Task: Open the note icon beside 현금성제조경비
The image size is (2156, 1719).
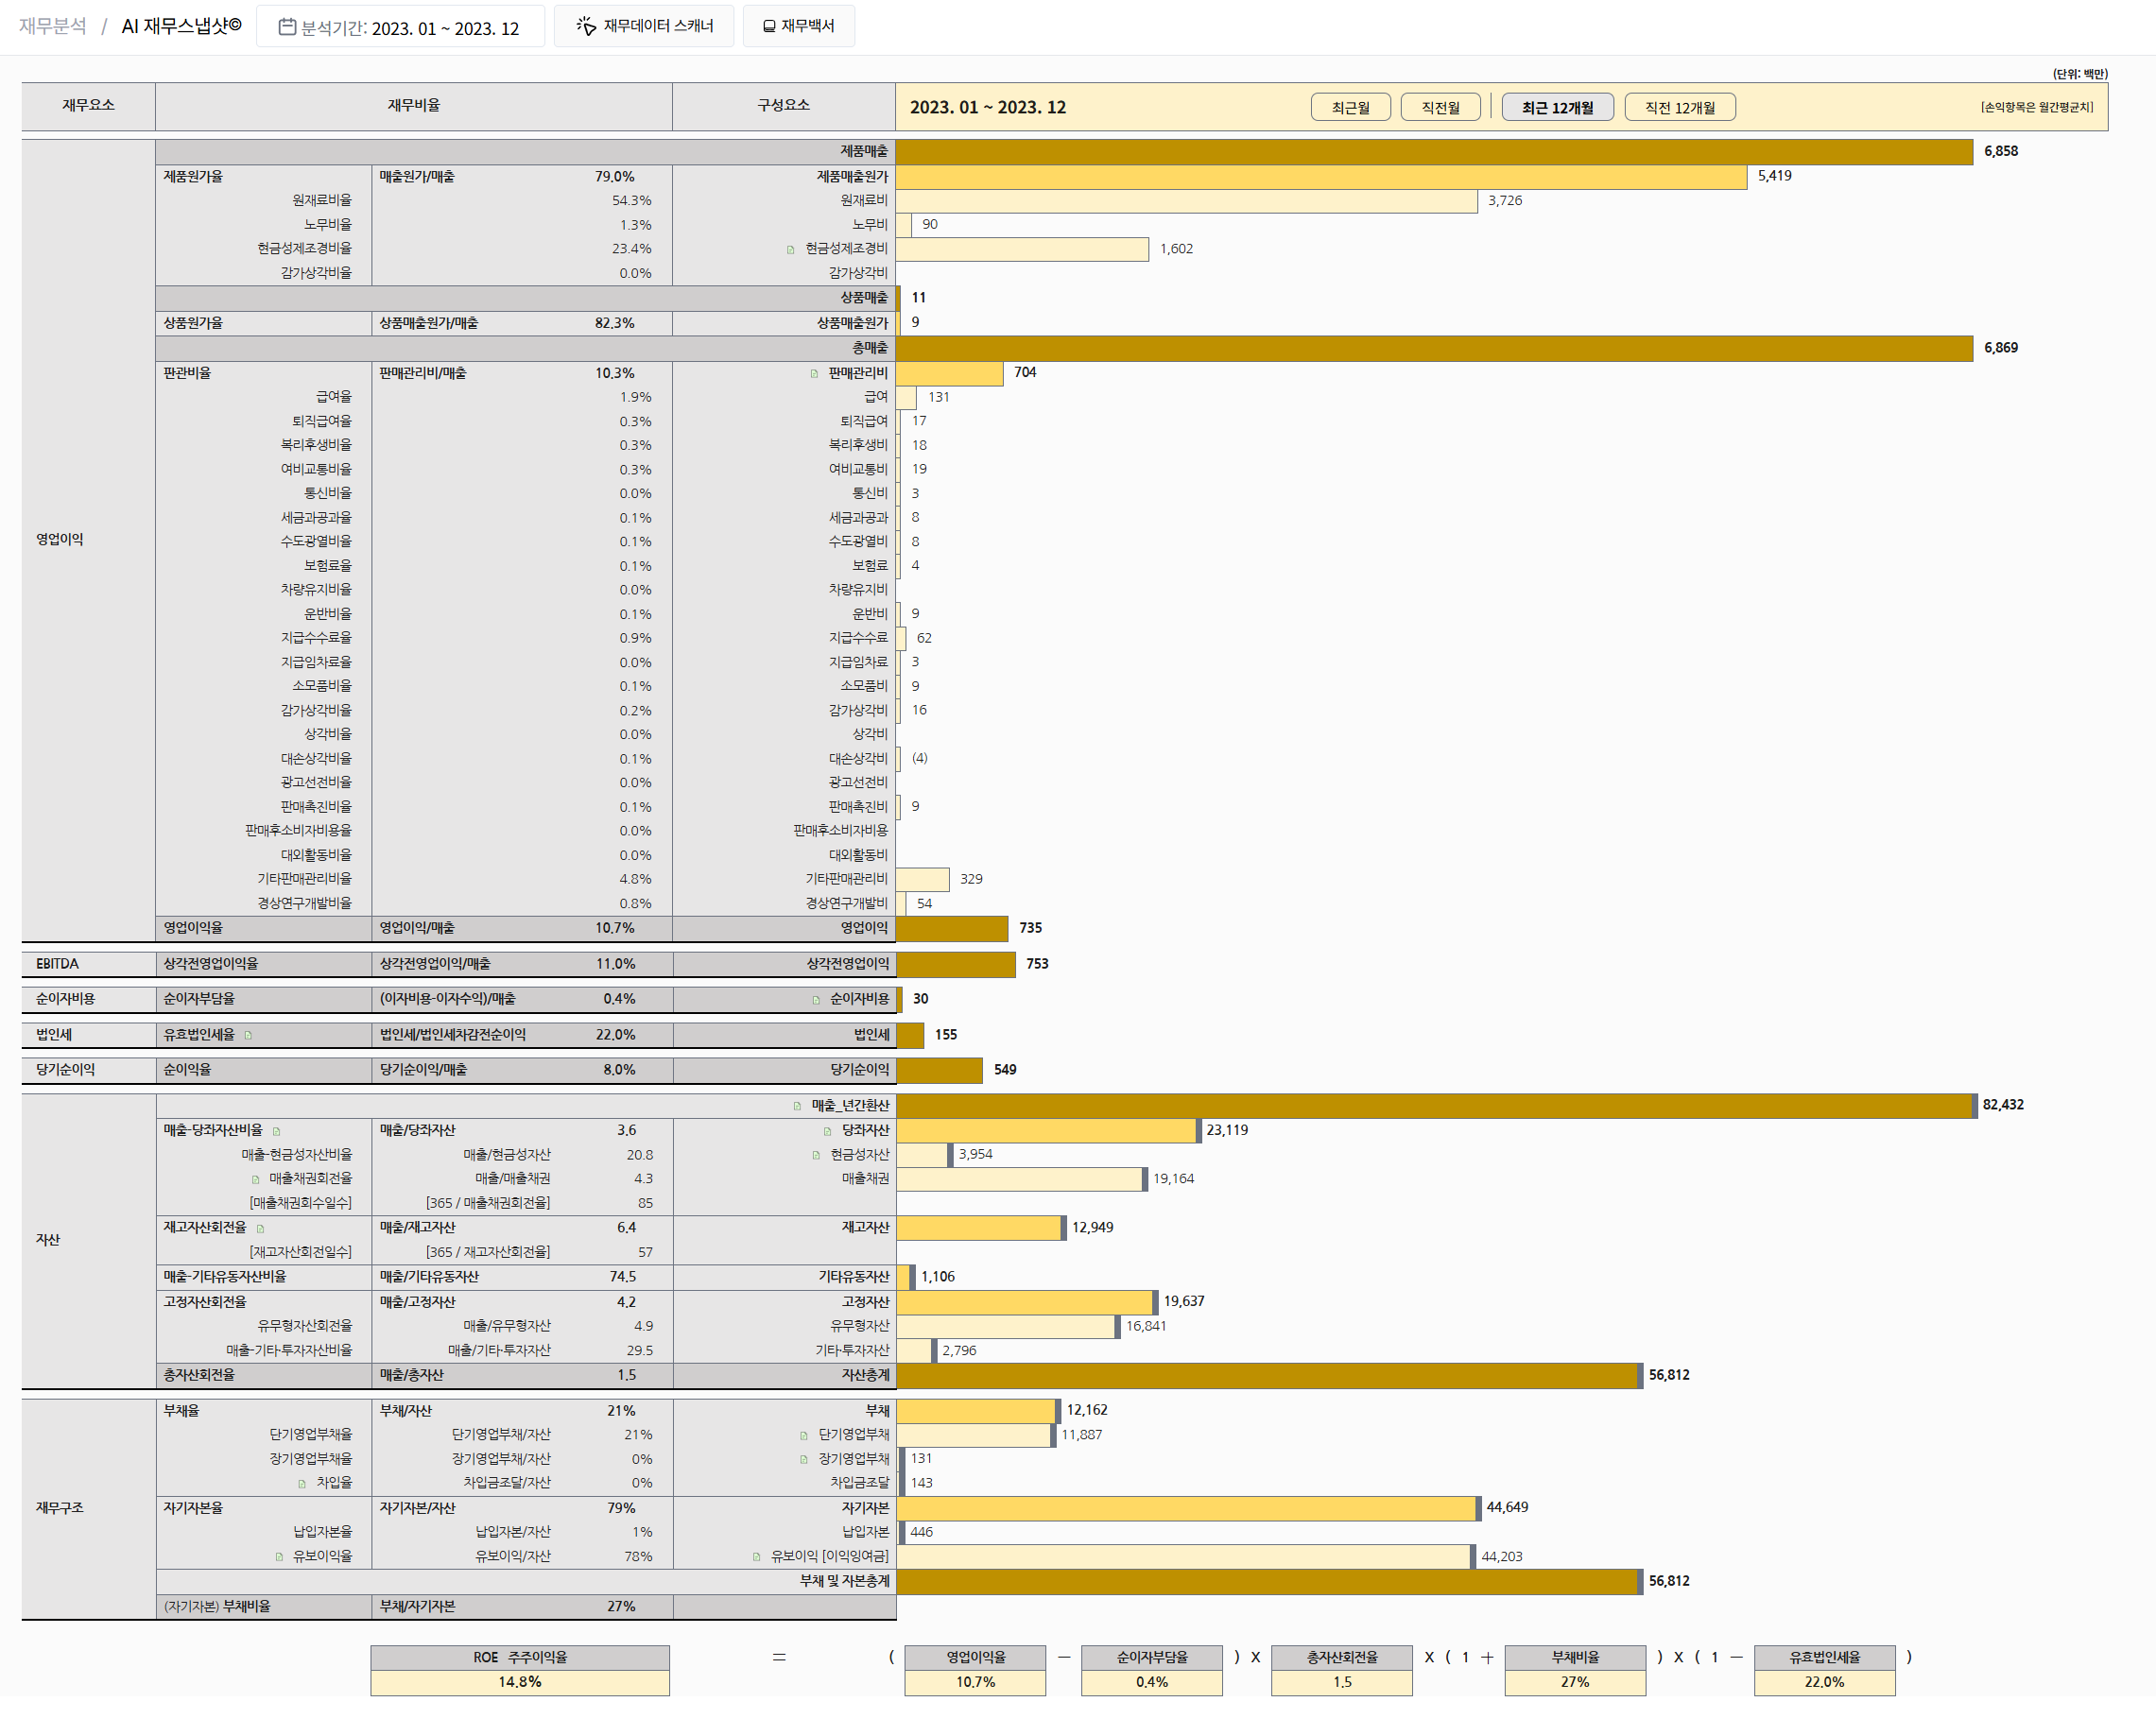Action: 790,250
